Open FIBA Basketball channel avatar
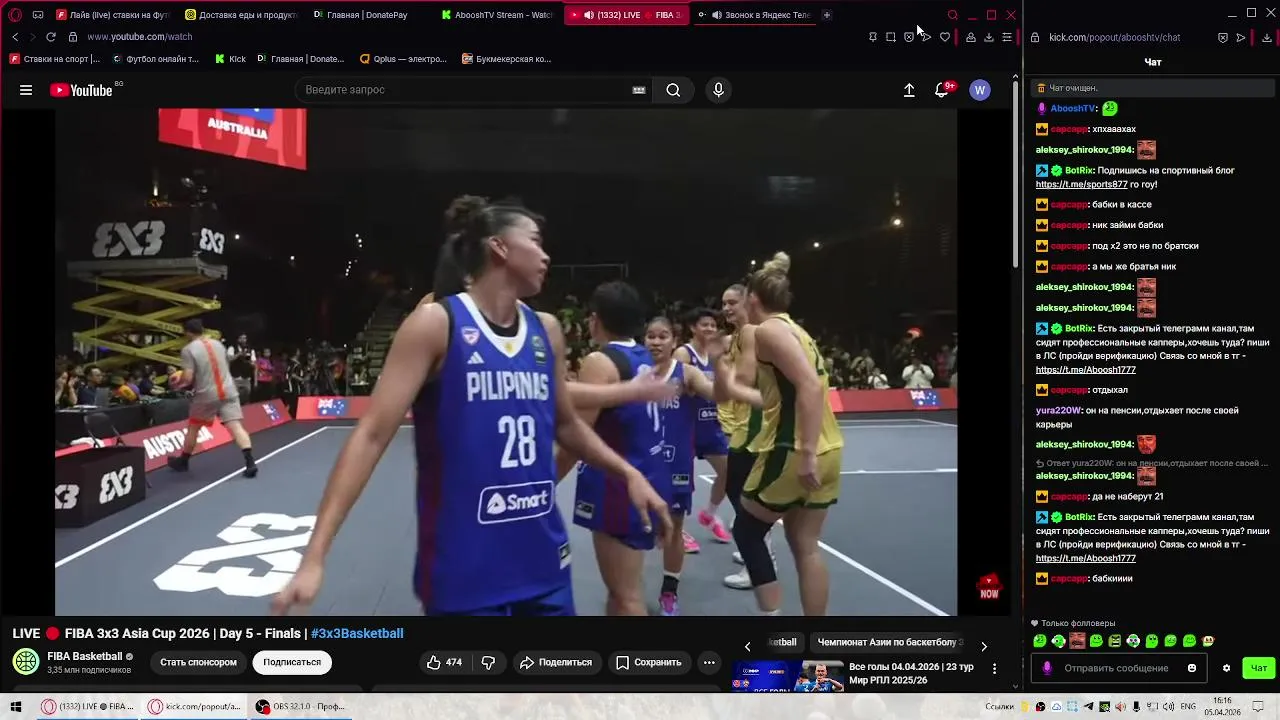The height and width of the screenshot is (720, 1280). [26, 662]
